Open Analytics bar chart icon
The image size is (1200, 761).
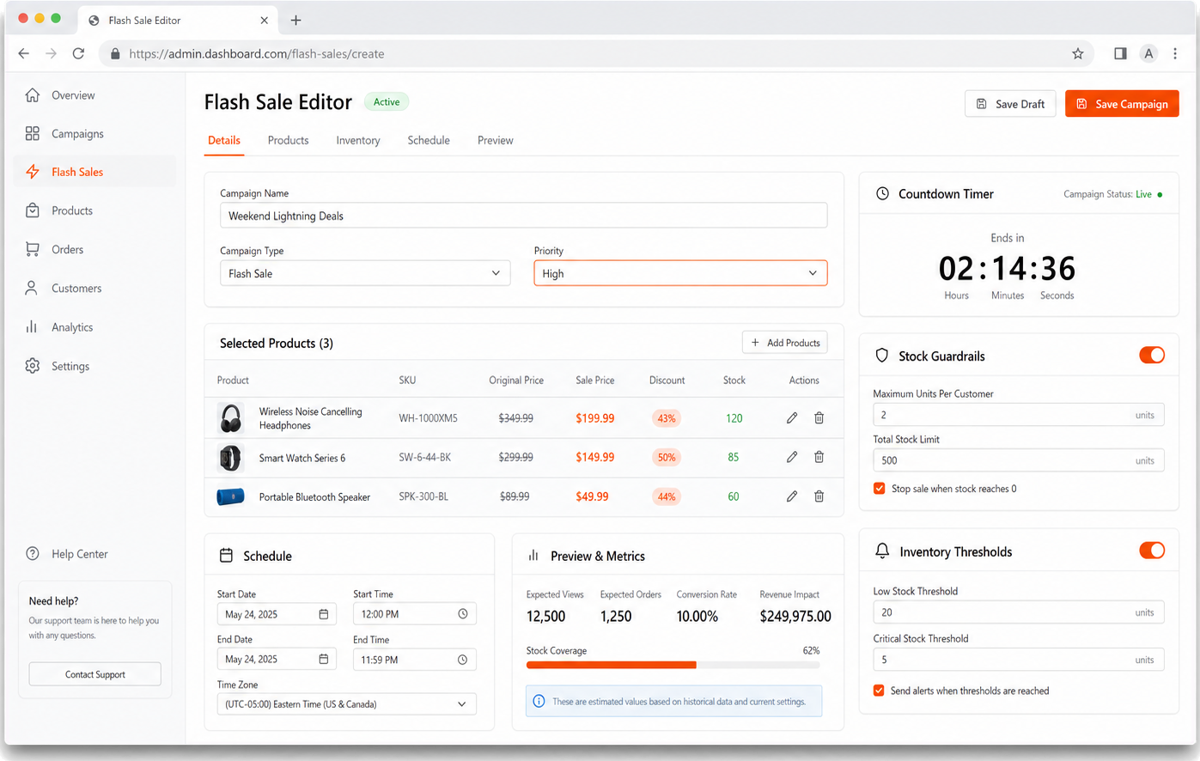pos(33,327)
